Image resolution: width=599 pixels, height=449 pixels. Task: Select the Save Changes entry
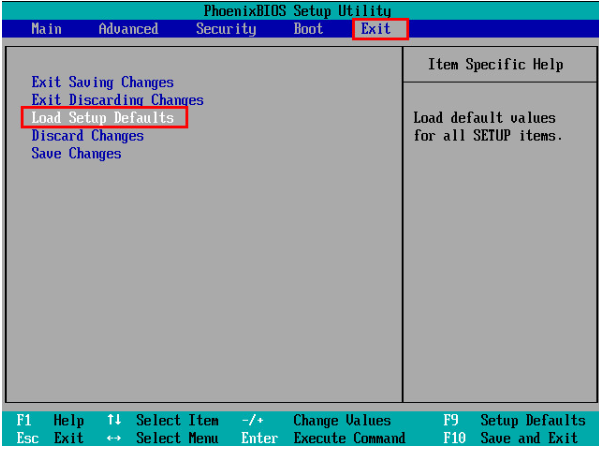click(x=76, y=153)
